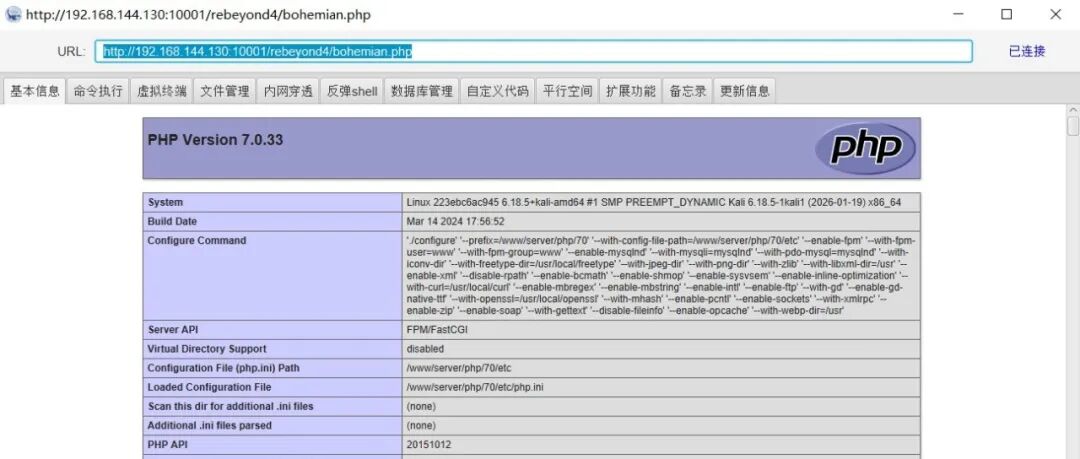The width and height of the screenshot is (1080, 459).
Task: Click the vertical scrollbar thumb
Action: point(1073,126)
